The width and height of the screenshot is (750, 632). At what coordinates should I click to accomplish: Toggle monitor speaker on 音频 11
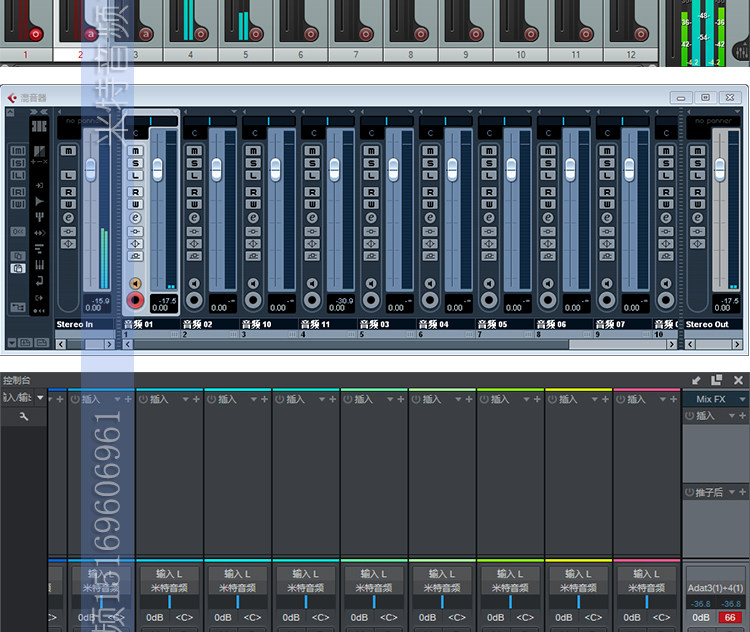pos(312,284)
